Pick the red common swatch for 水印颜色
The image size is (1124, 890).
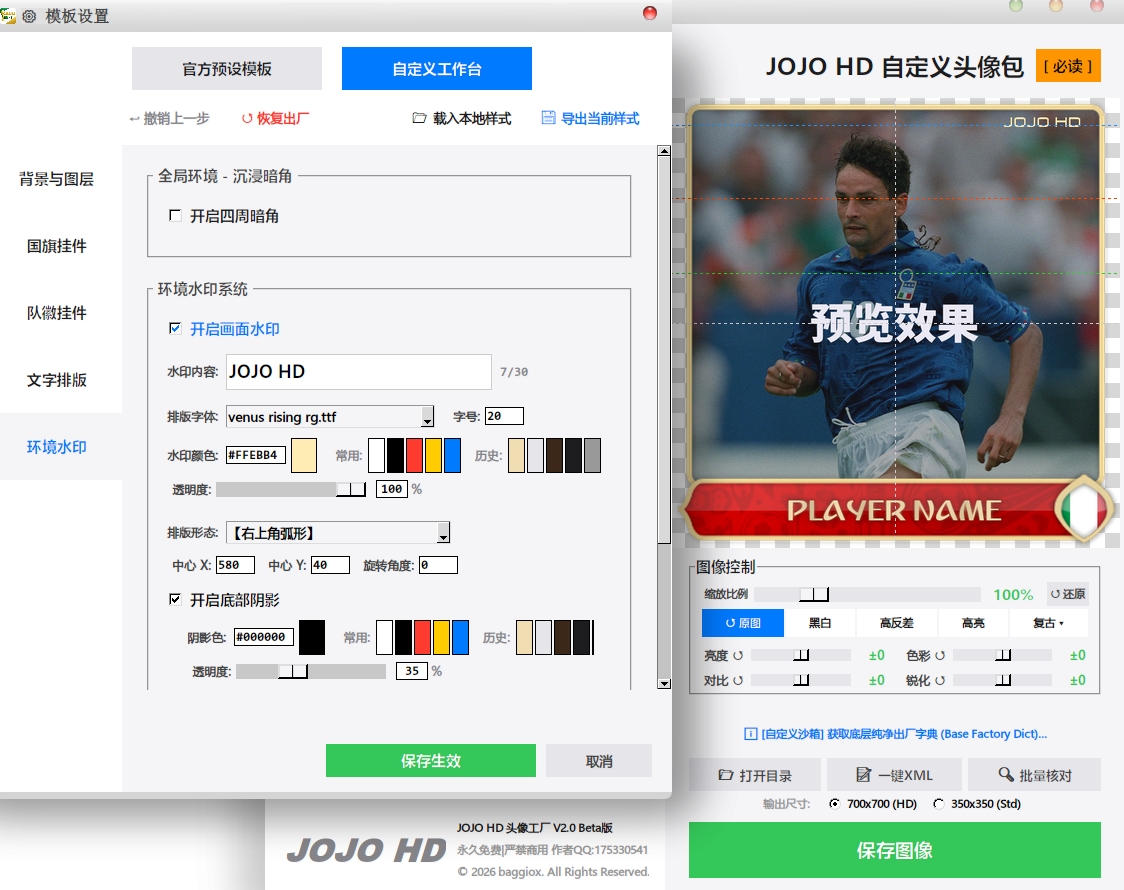pyautogui.click(x=414, y=456)
